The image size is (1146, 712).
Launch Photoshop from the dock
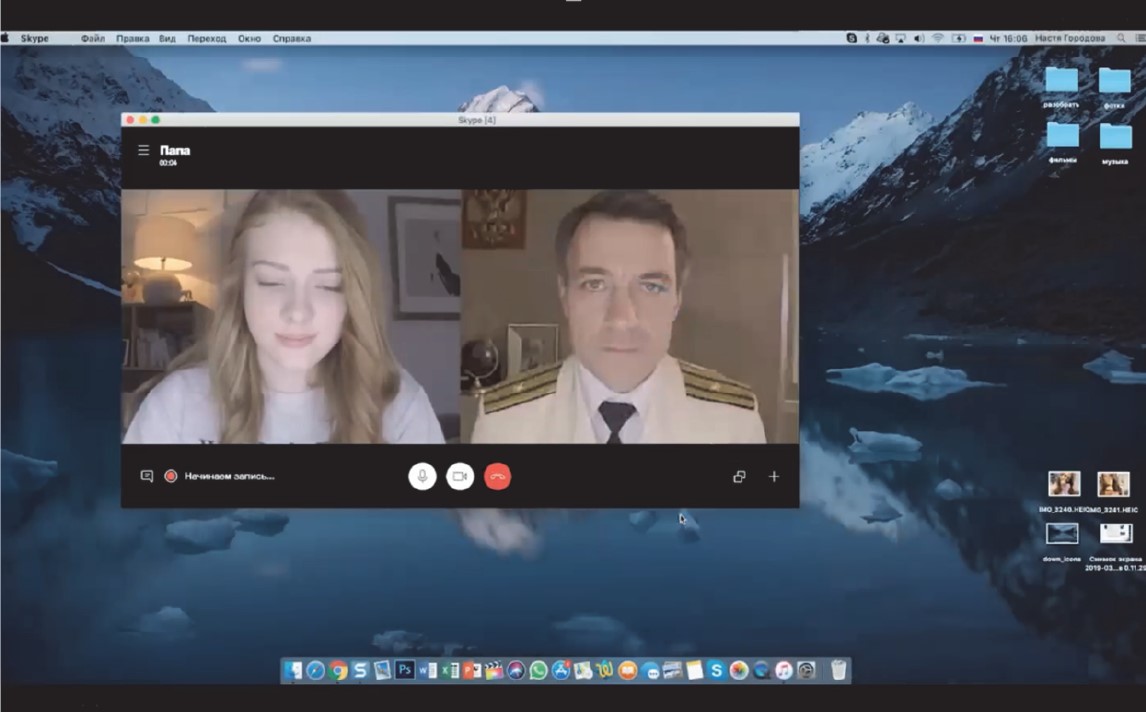point(405,671)
